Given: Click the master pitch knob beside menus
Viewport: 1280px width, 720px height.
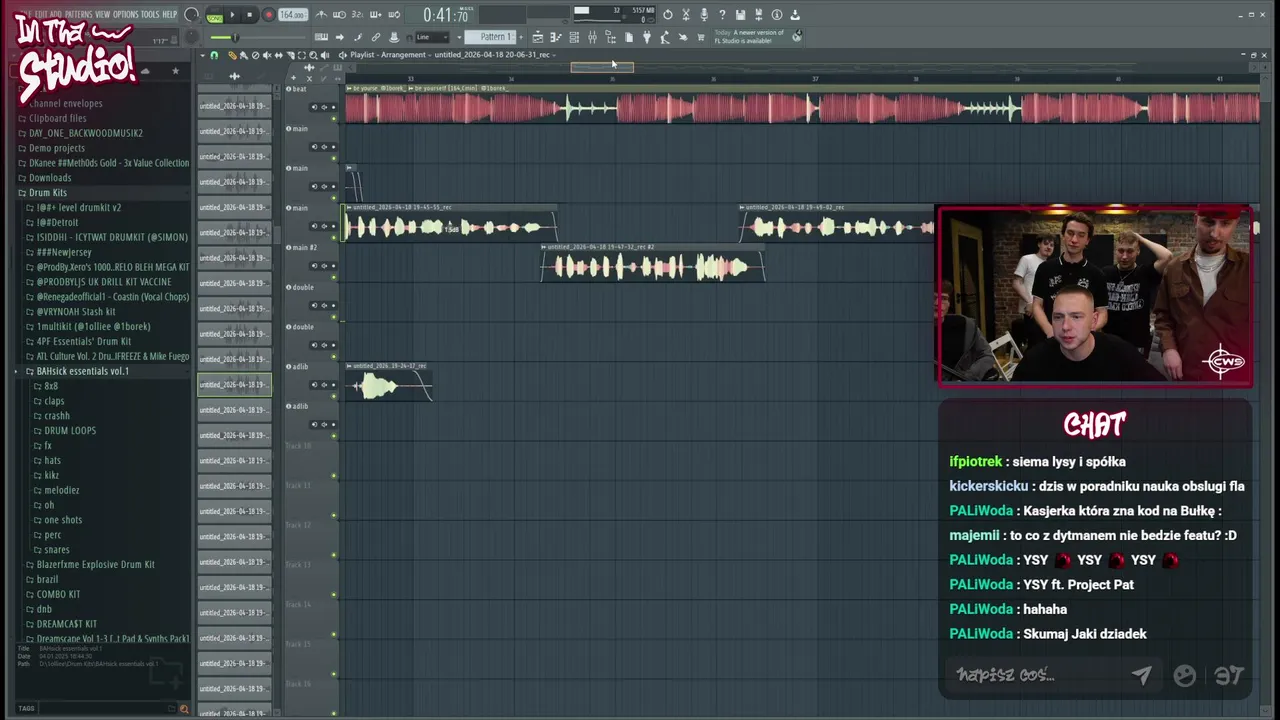Looking at the screenshot, I should (x=191, y=15).
